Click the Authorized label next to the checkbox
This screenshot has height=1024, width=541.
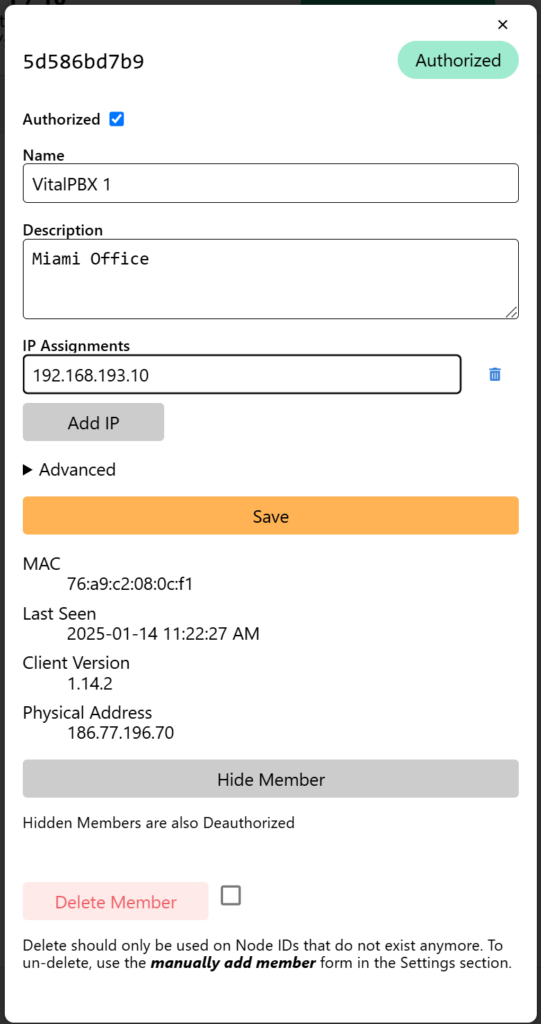(x=61, y=120)
